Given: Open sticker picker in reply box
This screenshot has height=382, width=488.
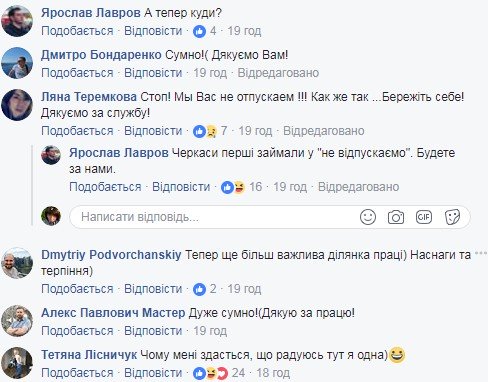Looking at the screenshot, I should point(452,217).
